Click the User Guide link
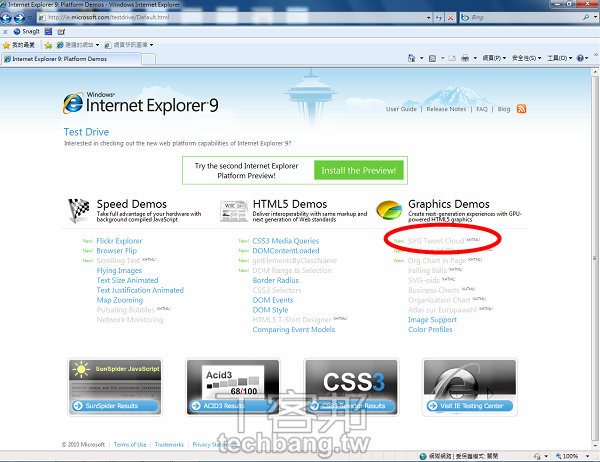600x462 pixels. click(x=401, y=109)
